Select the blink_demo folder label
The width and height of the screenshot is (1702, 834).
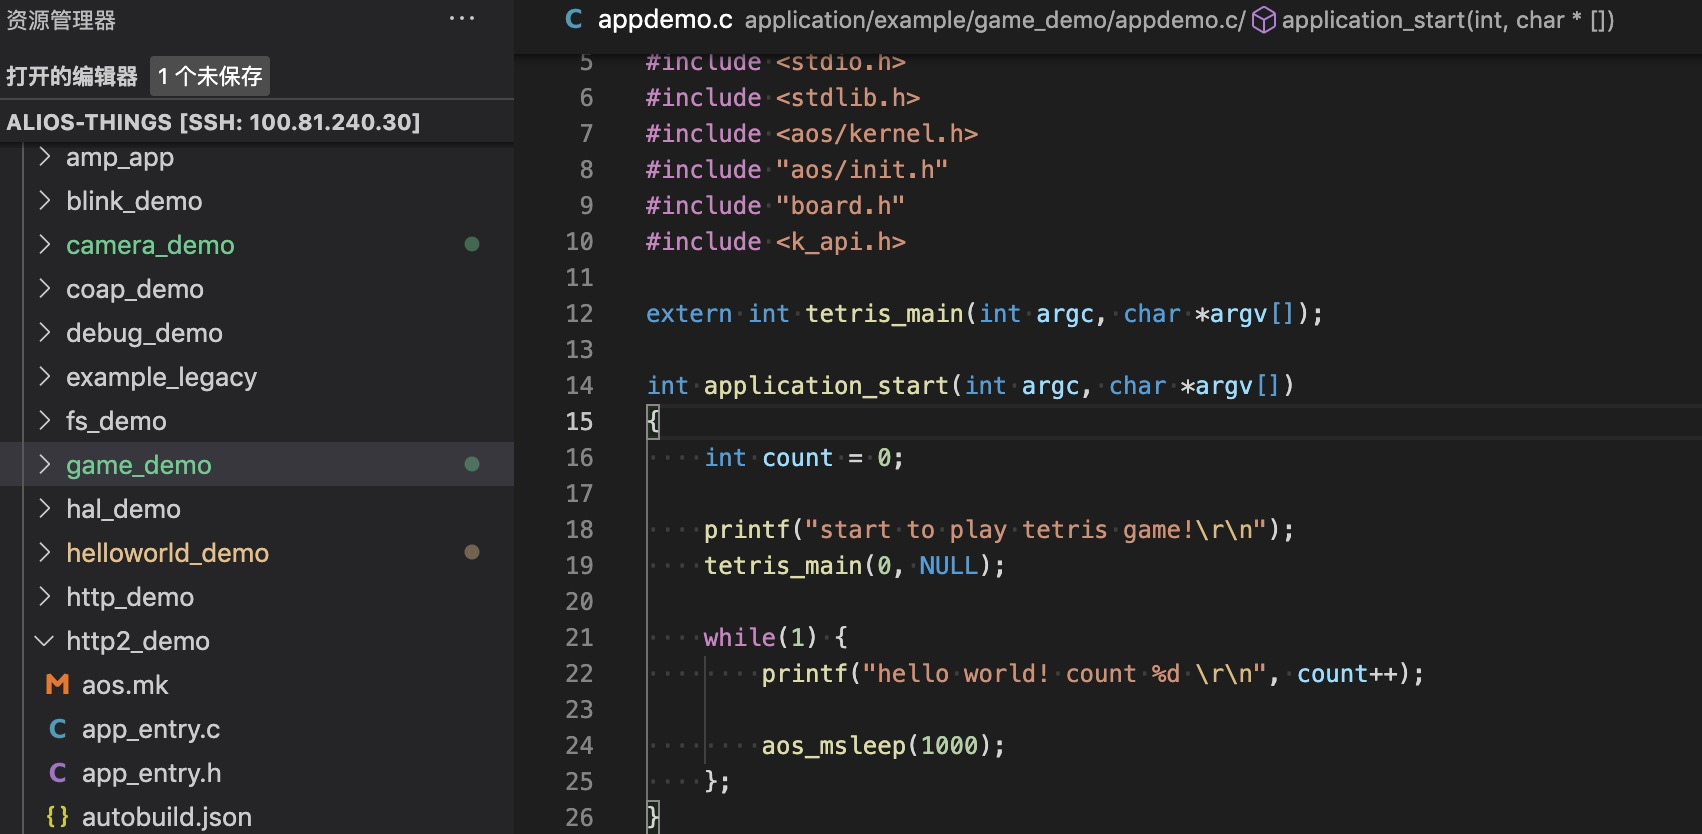click(x=134, y=201)
